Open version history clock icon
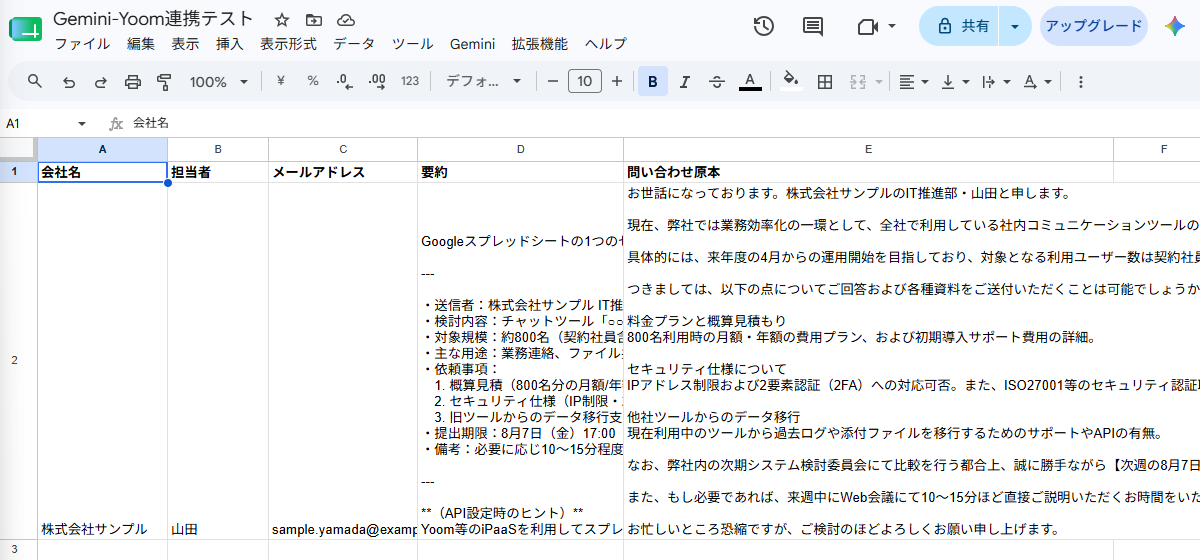 [x=764, y=26]
